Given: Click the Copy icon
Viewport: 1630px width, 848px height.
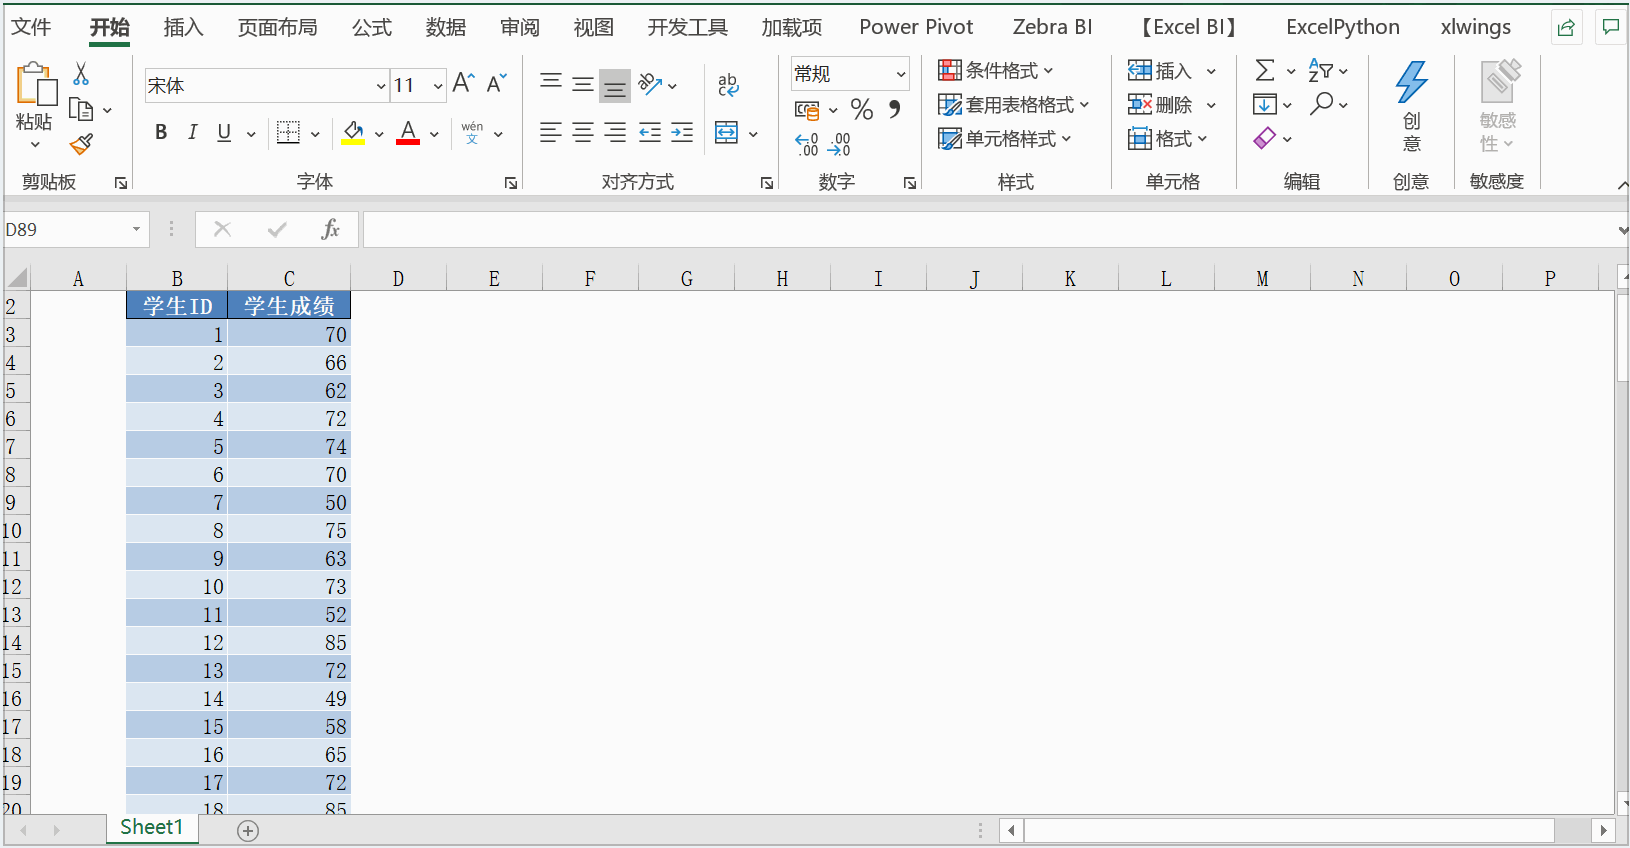Looking at the screenshot, I should click(x=81, y=110).
